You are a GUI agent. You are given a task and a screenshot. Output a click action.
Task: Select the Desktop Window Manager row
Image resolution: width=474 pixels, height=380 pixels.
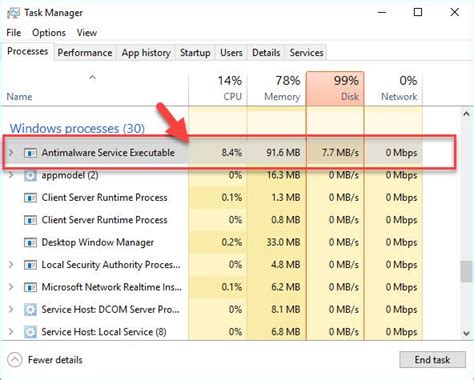(213, 242)
